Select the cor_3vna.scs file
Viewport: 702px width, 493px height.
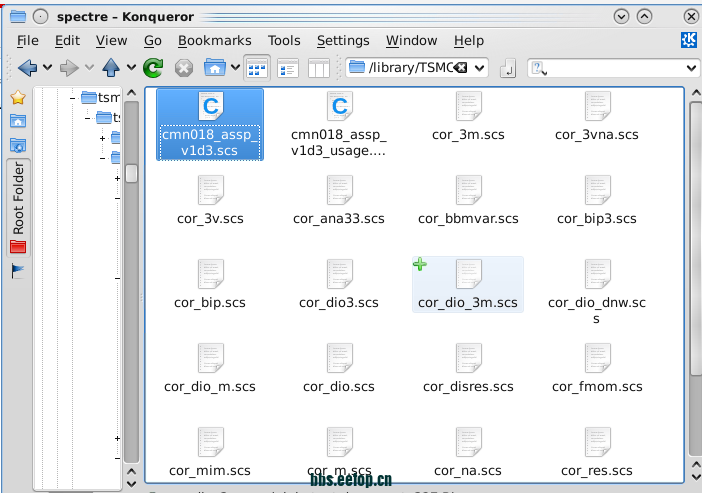tap(597, 116)
